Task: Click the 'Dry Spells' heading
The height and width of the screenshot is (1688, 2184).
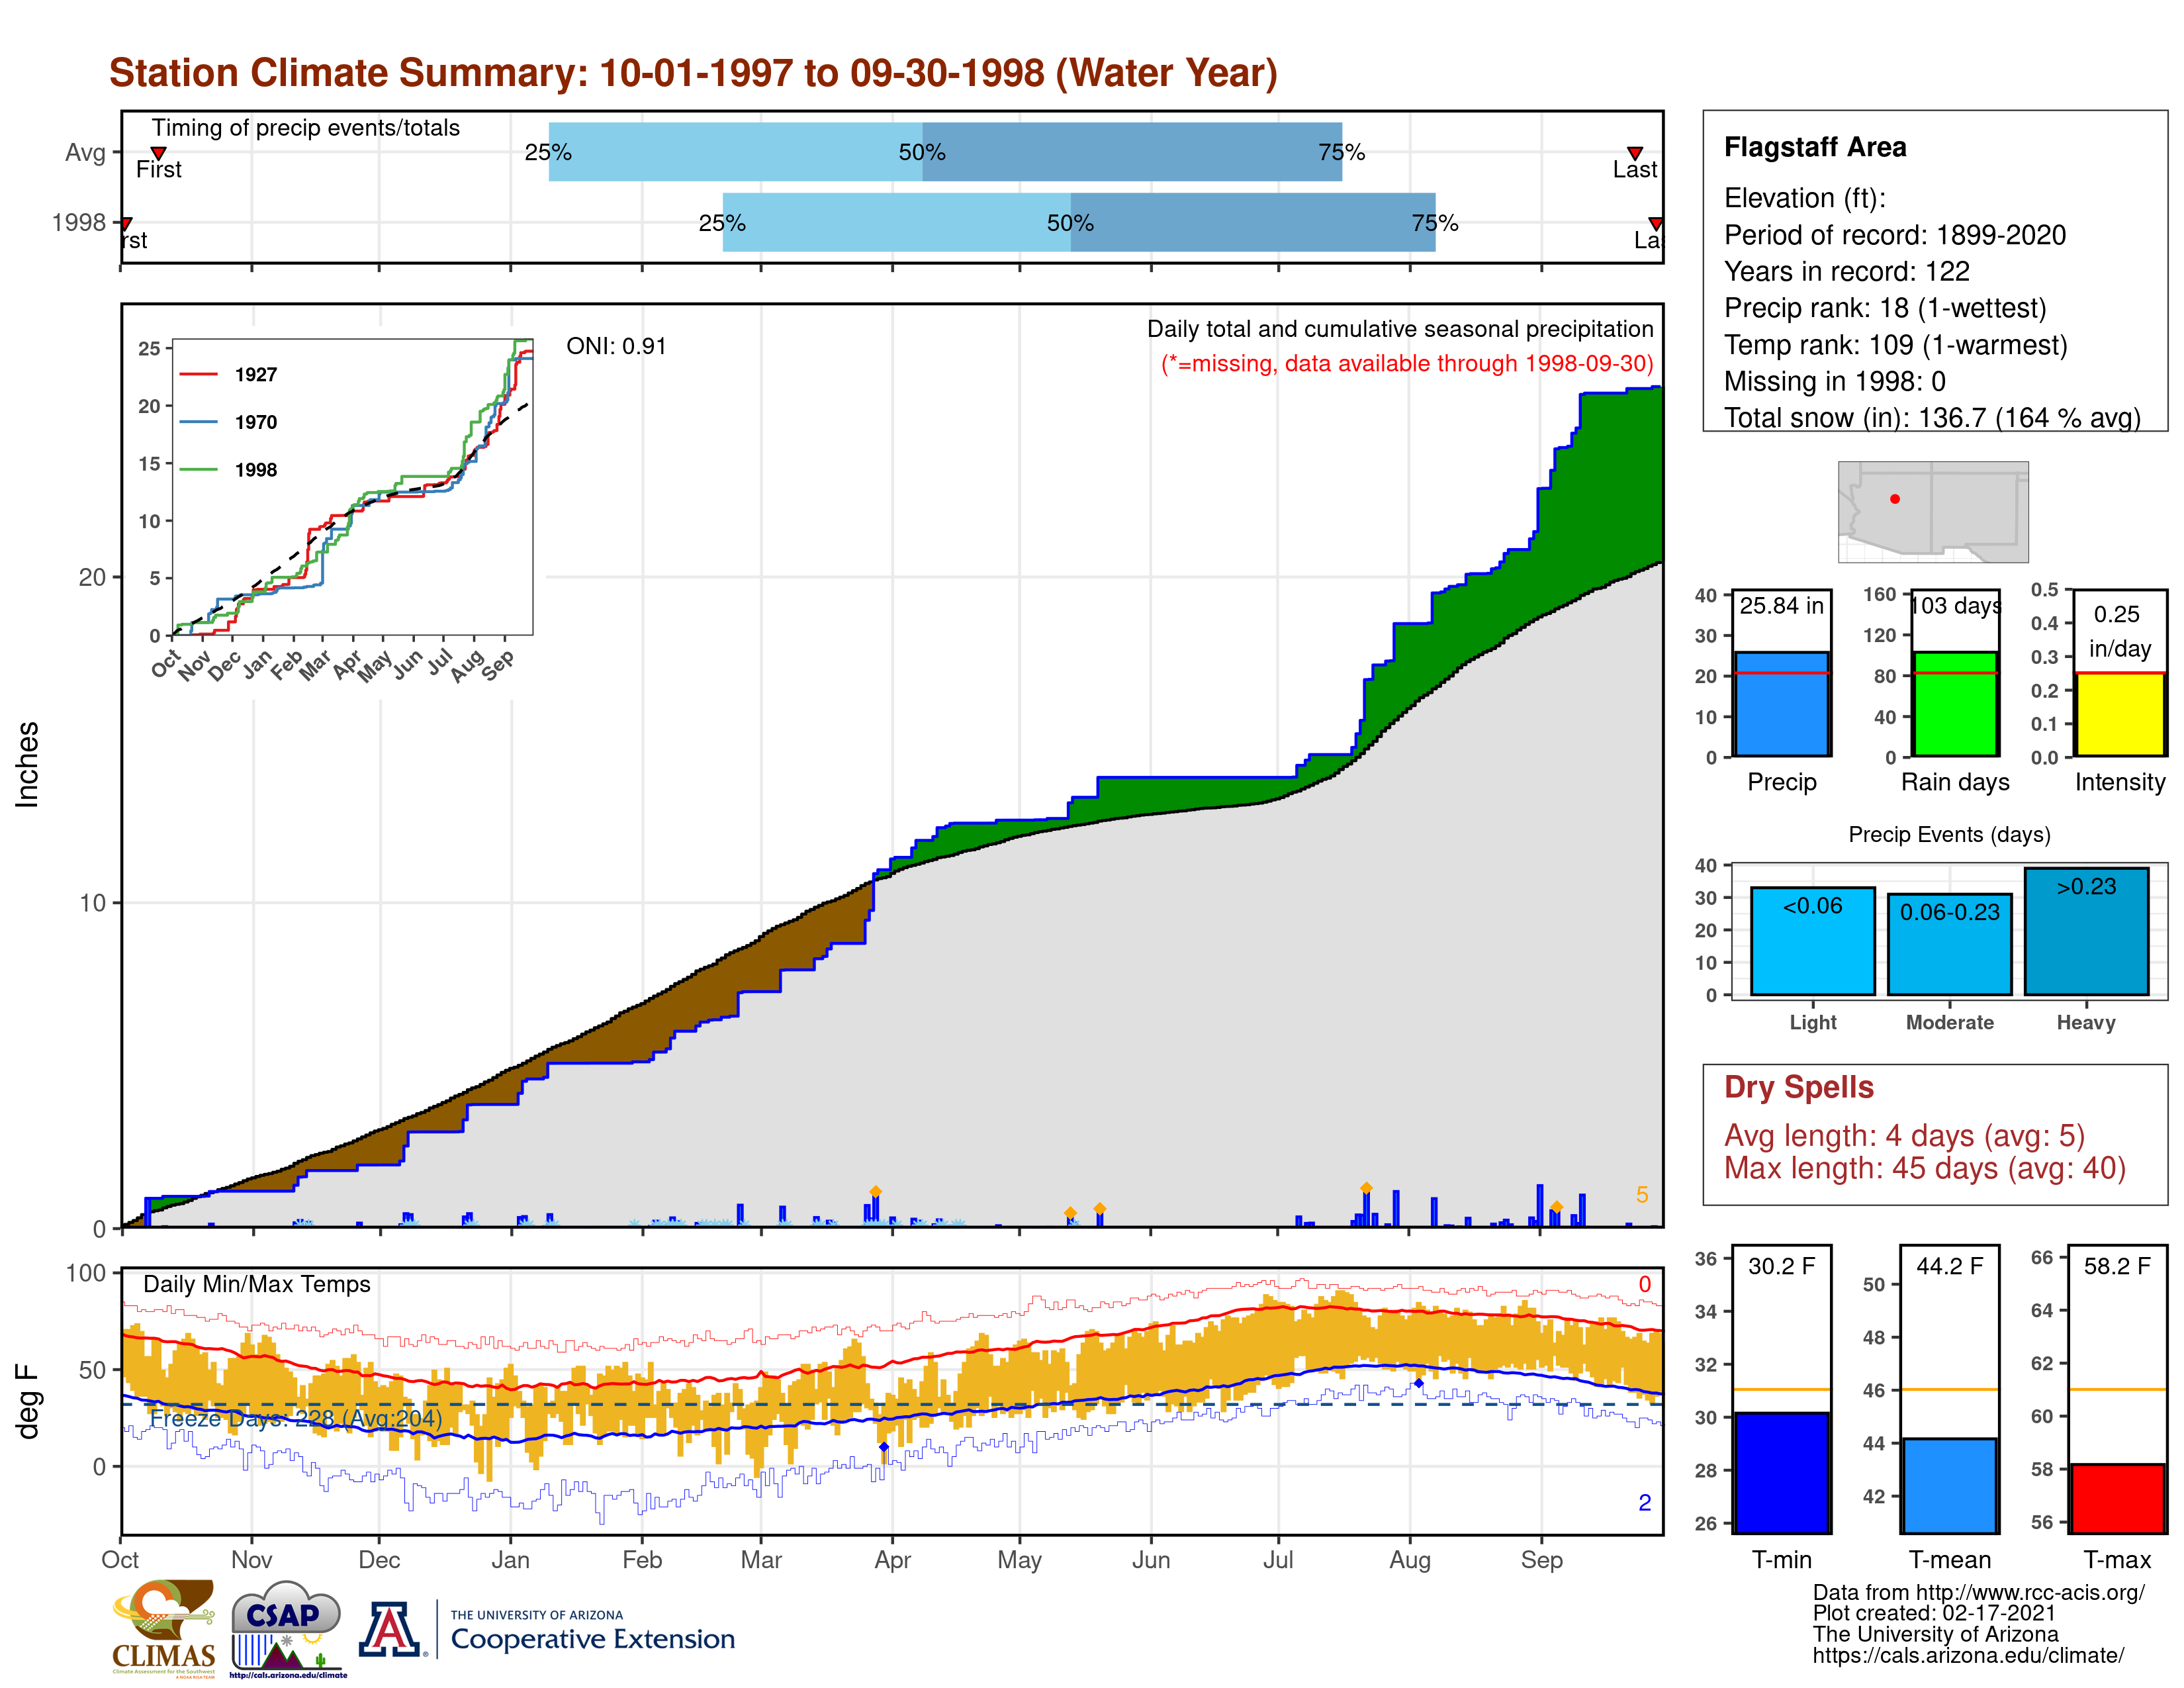Action: (x=1798, y=1087)
